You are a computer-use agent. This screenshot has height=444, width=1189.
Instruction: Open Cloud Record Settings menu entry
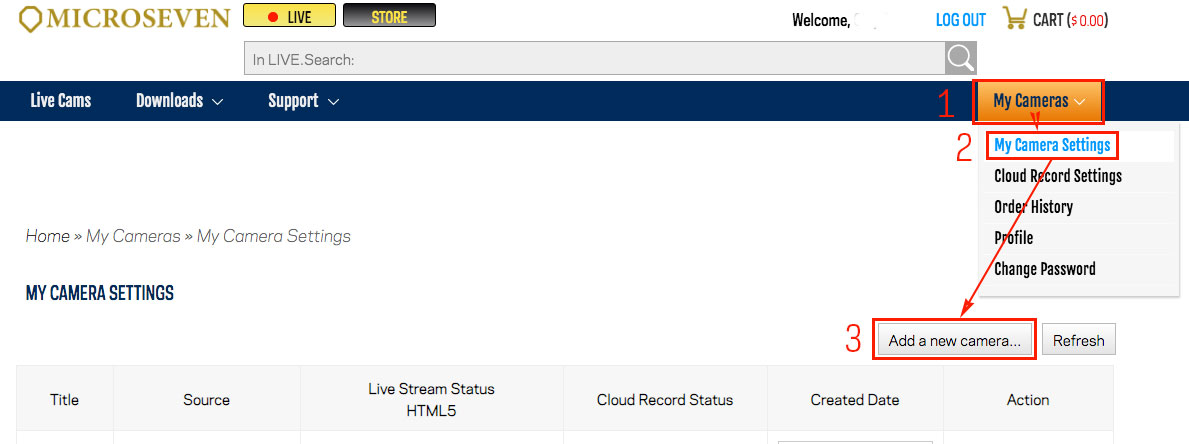pyautogui.click(x=1058, y=177)
